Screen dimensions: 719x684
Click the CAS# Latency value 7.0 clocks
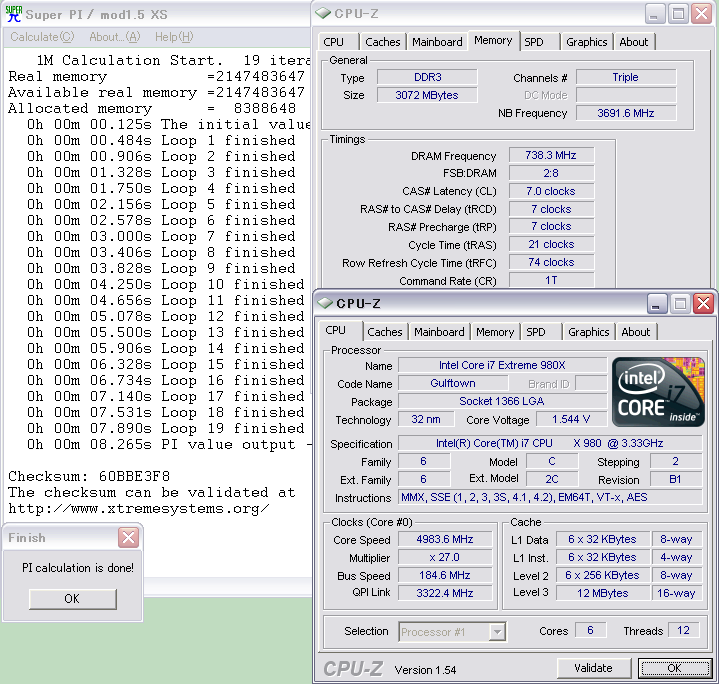click(551, 191)
